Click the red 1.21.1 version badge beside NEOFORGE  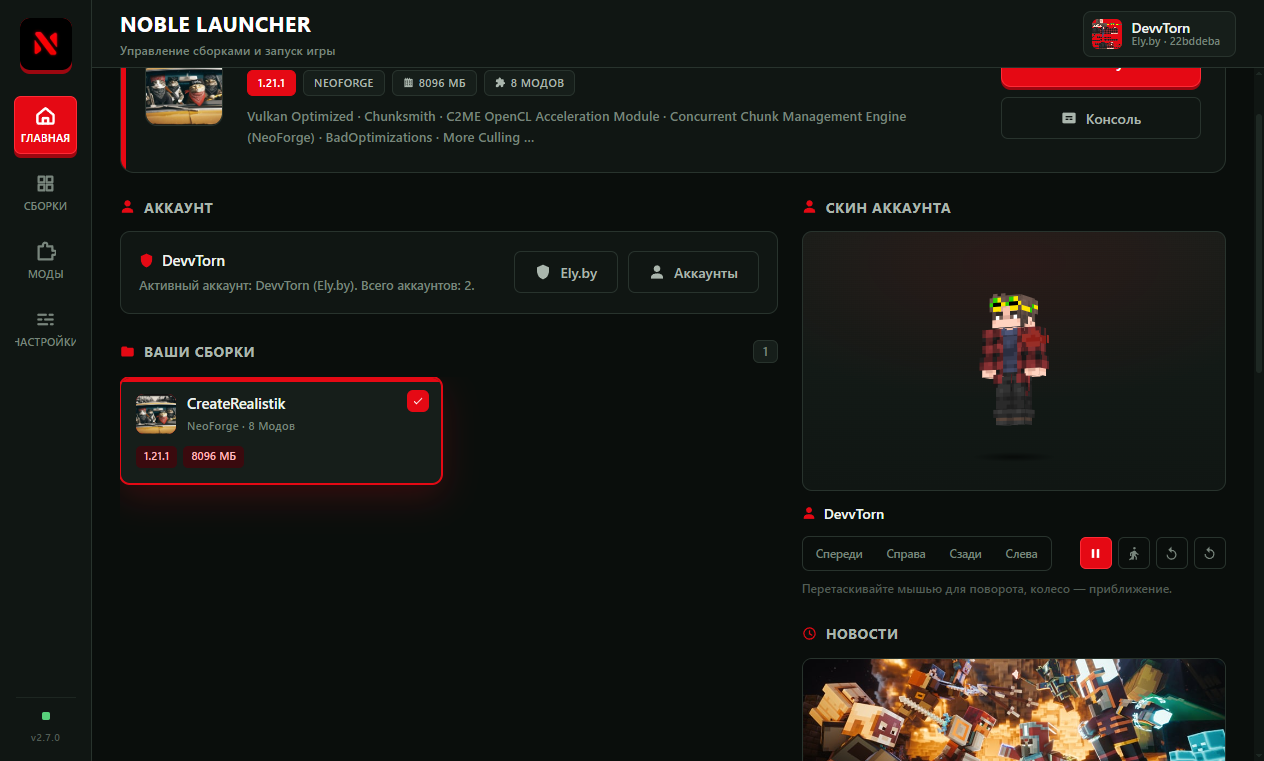coord(271,83)
